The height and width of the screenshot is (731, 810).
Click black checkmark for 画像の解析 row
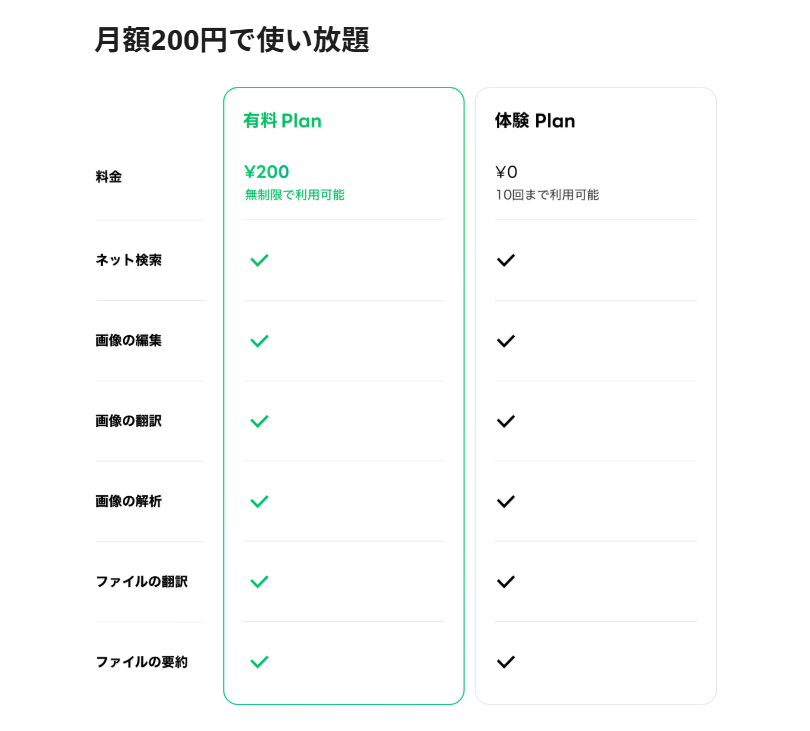click(x=506, y=502)
